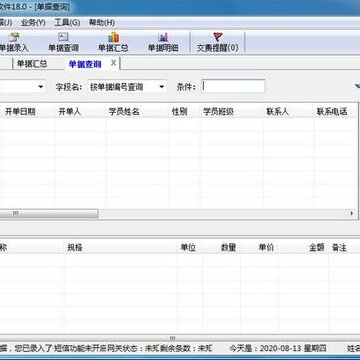Close the 单据查询 tab
Image resolution: width=360 pixels, height=360 pixels.
tap(113, 63)
